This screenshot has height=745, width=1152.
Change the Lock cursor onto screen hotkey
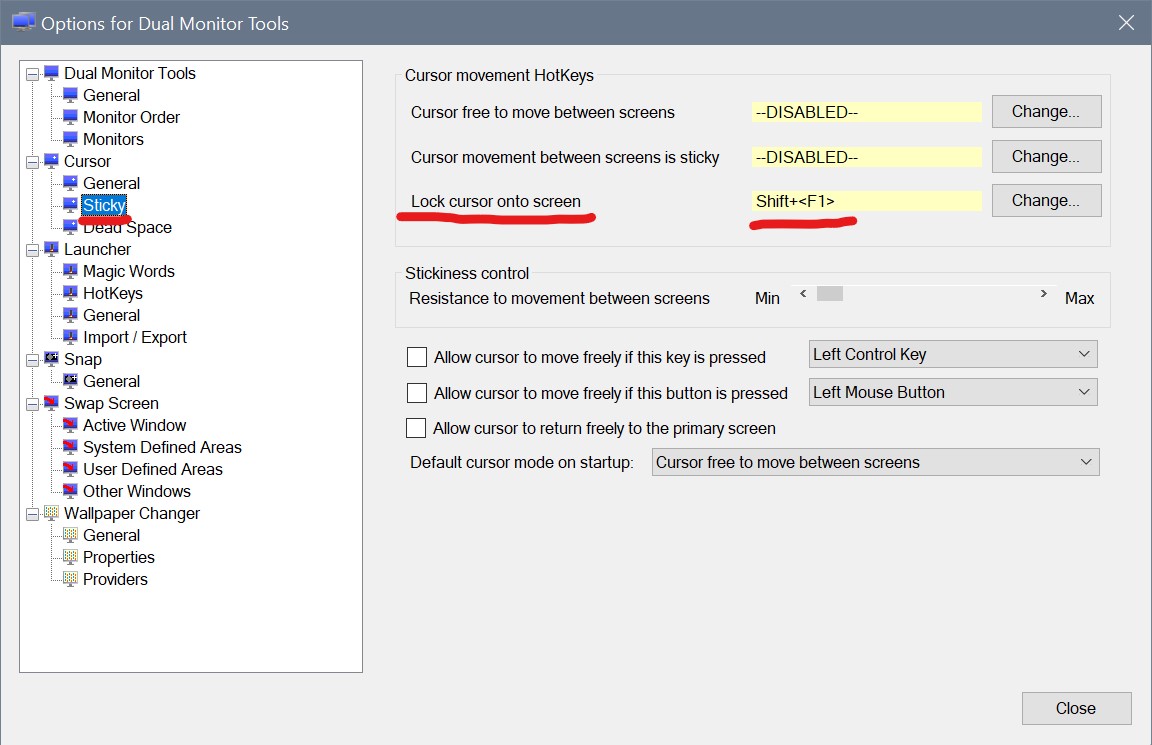pos(1046,201)
